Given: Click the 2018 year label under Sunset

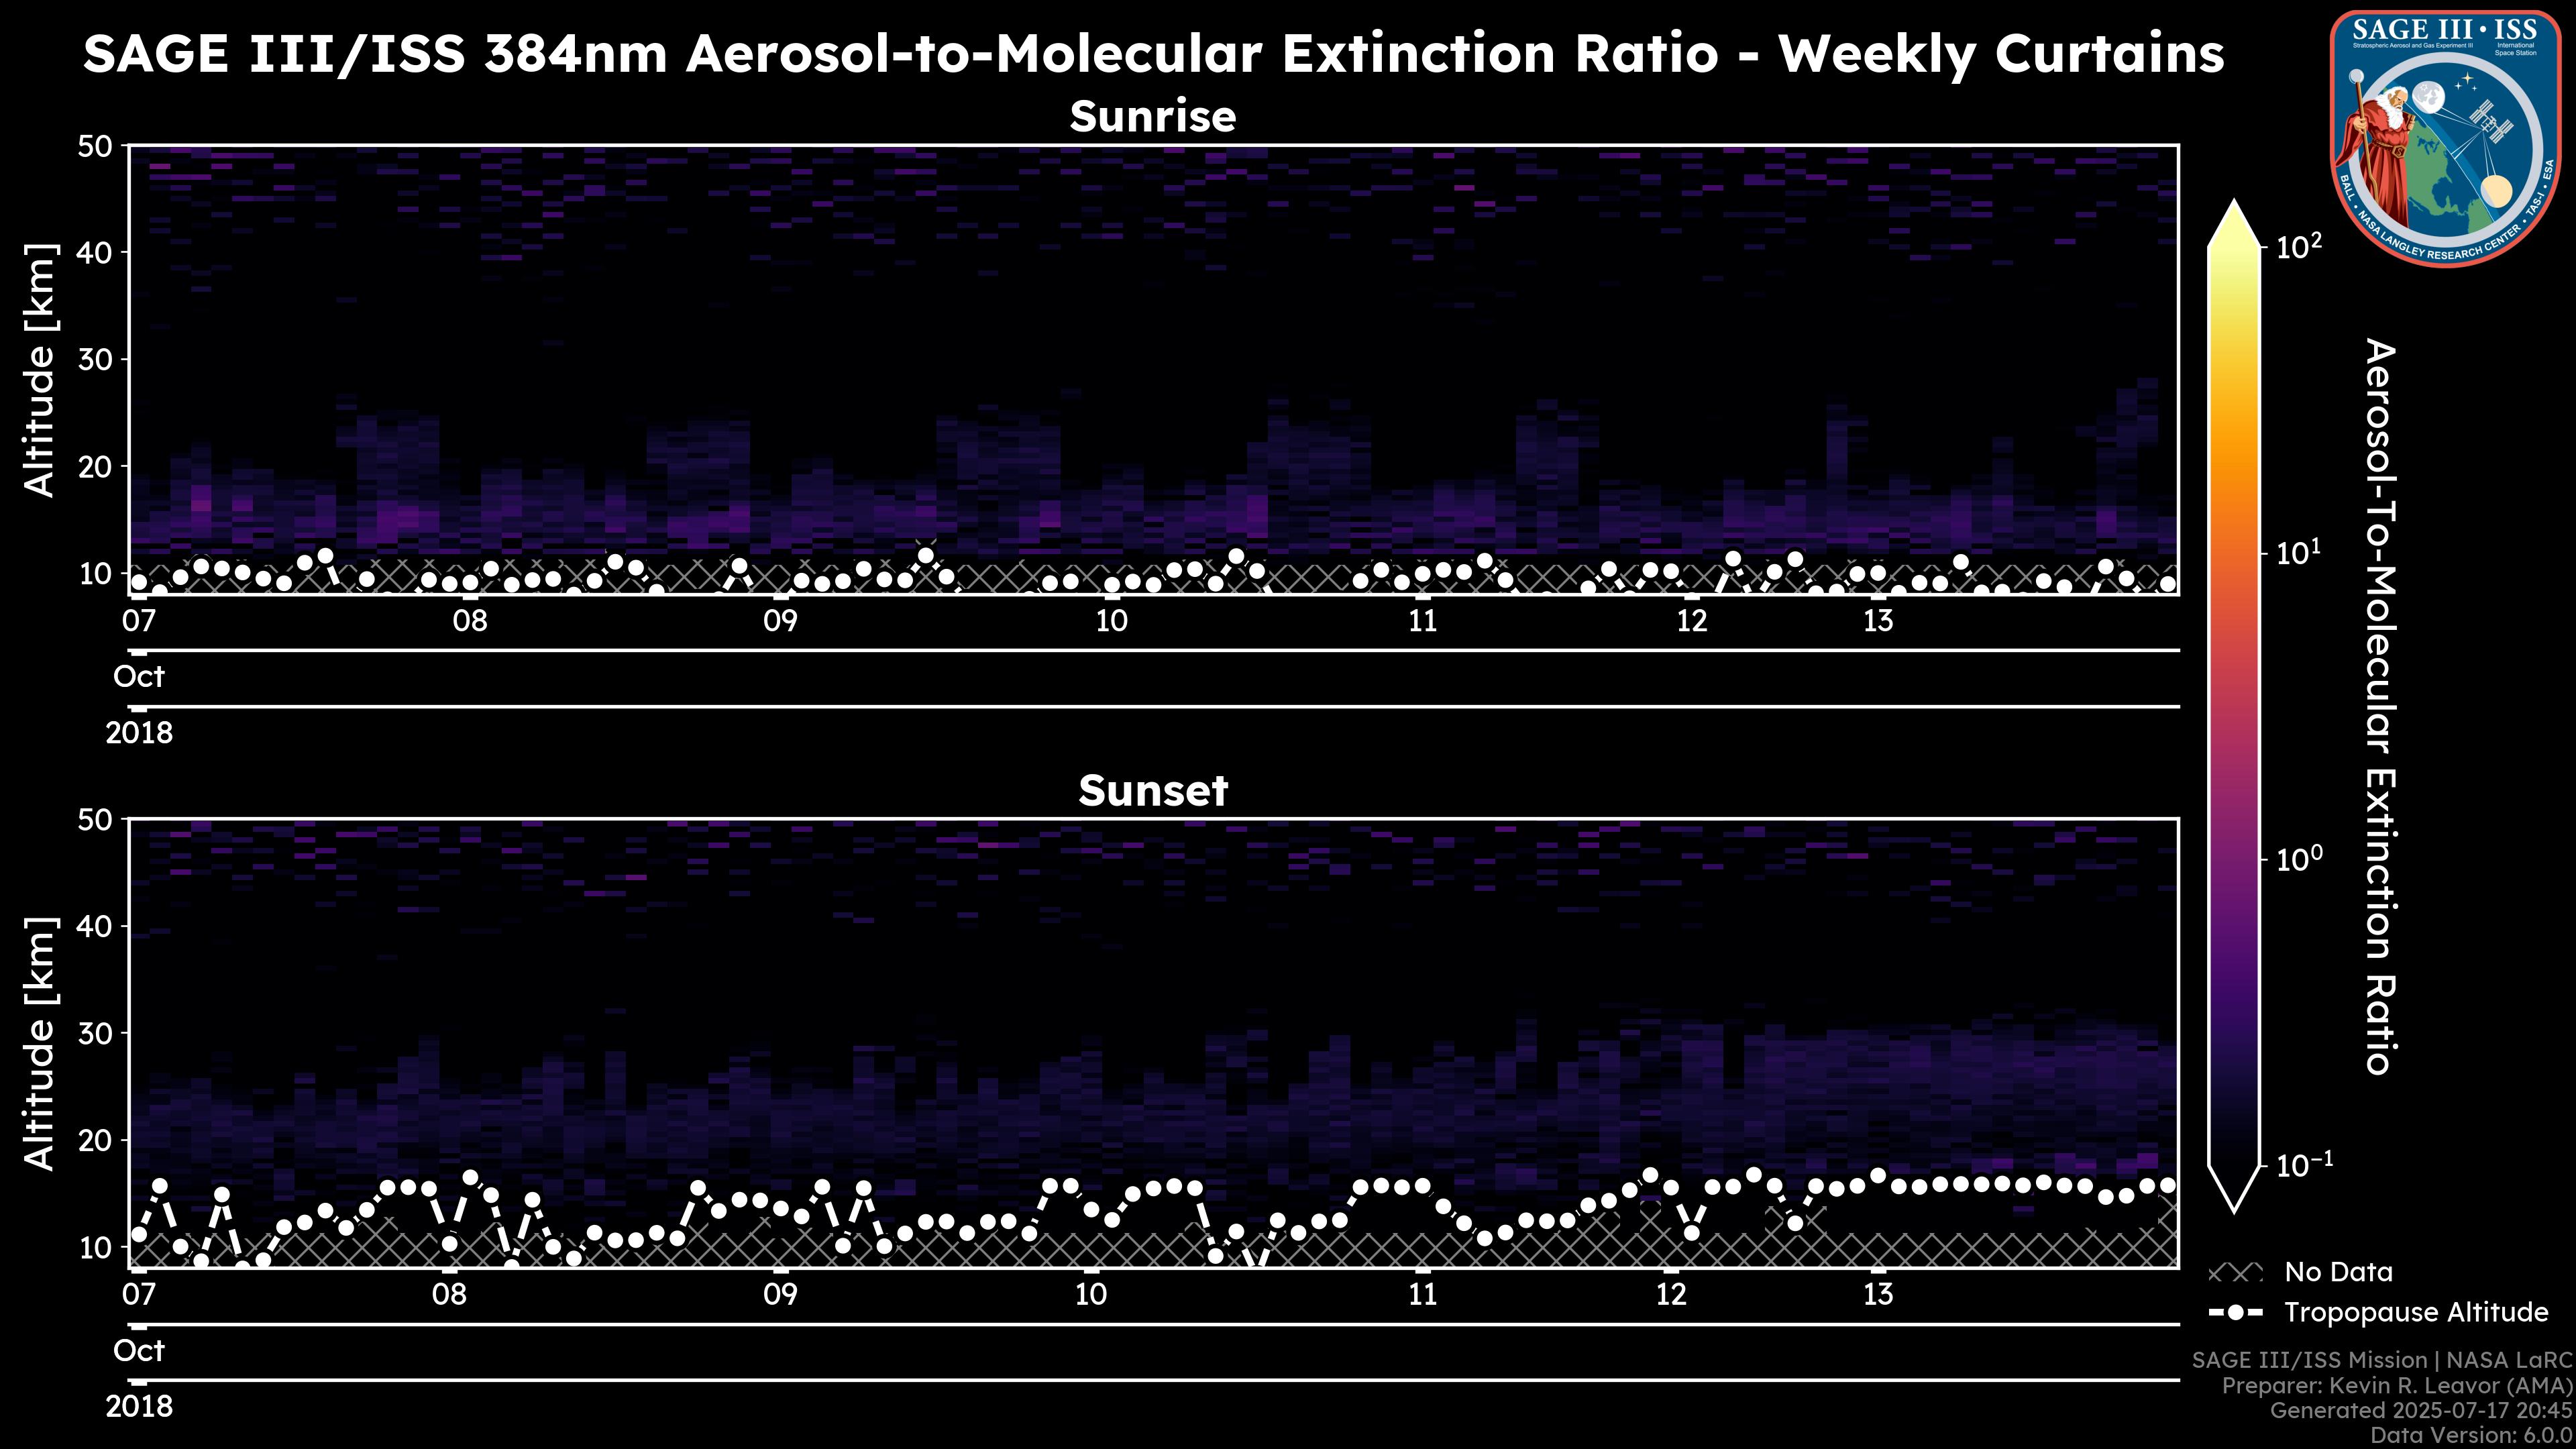Looking at the screenshot, I should point(139,1407).
